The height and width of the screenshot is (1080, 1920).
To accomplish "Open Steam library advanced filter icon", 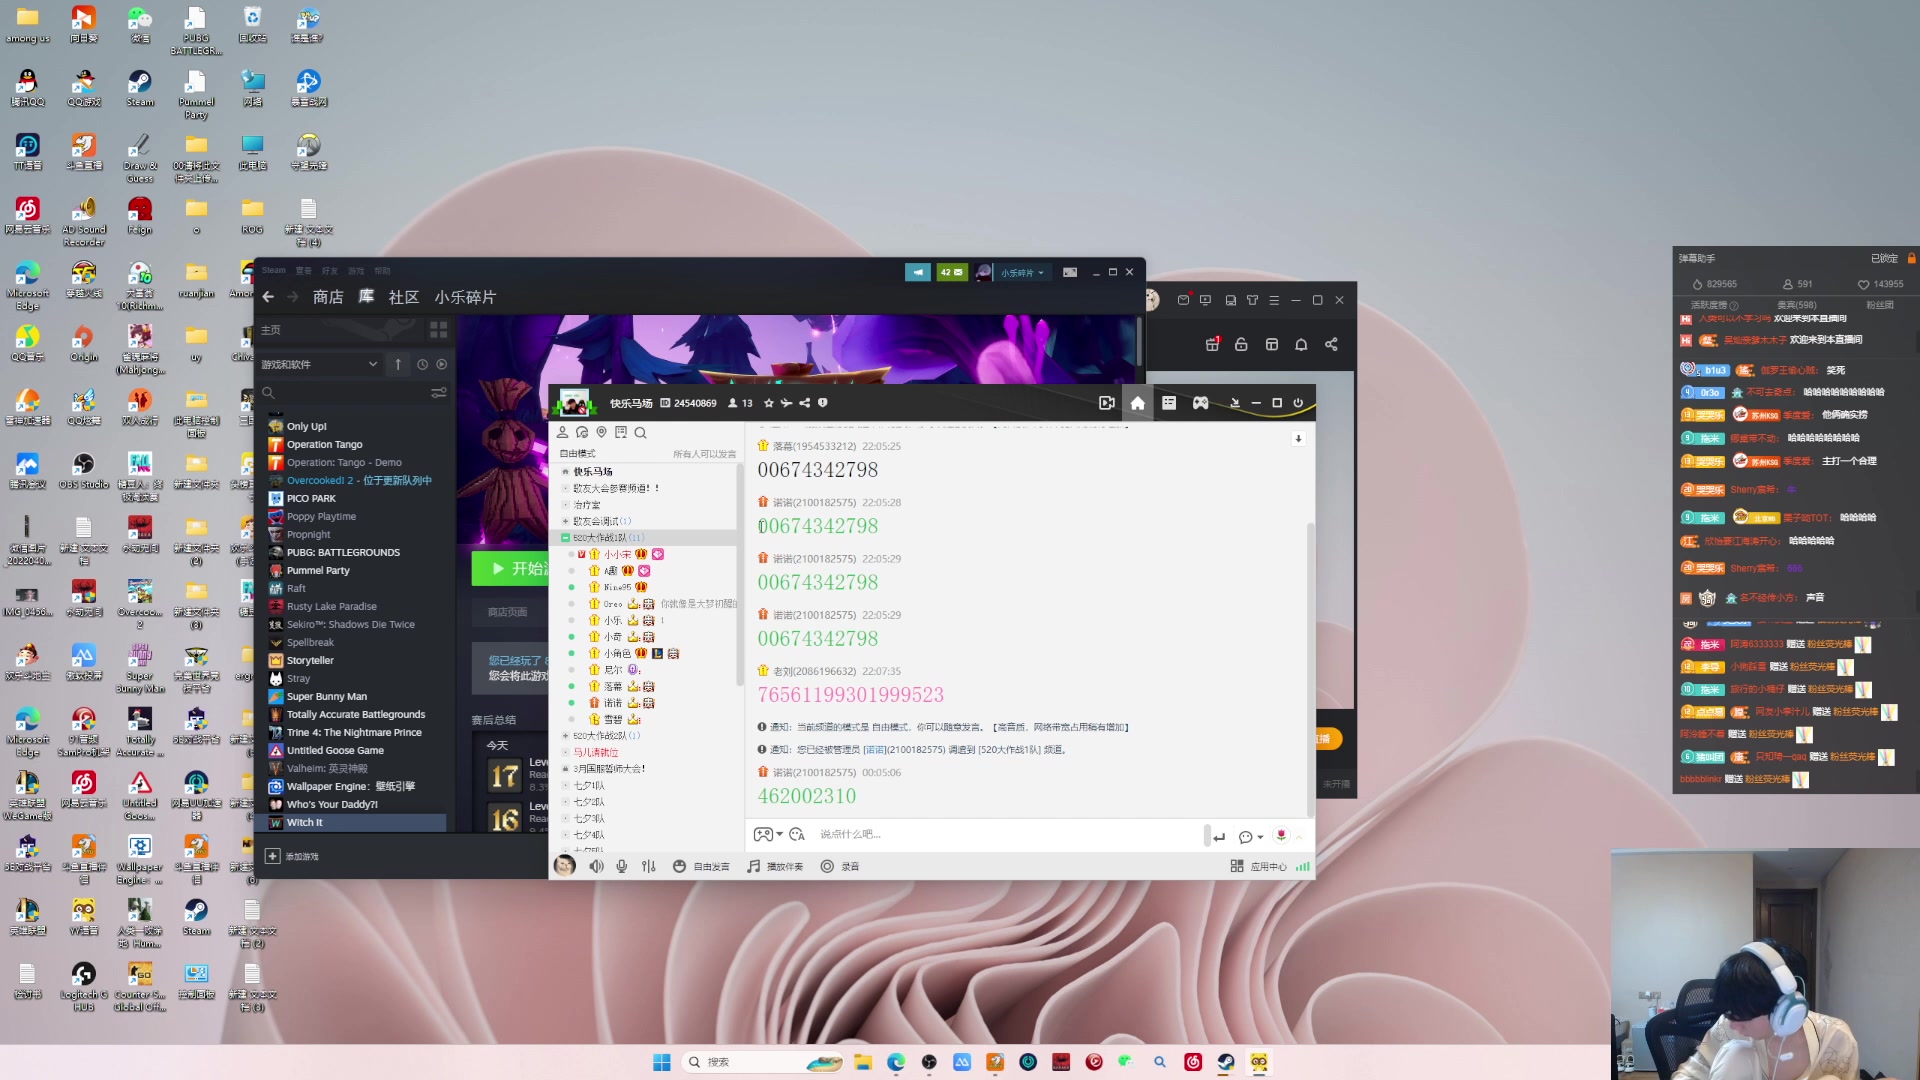I will coord(438,393).
